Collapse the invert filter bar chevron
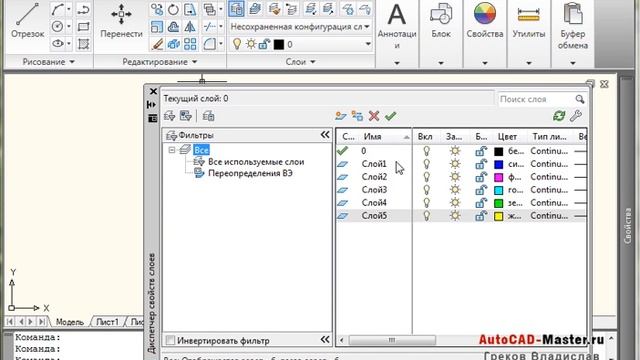 (325, 340)
